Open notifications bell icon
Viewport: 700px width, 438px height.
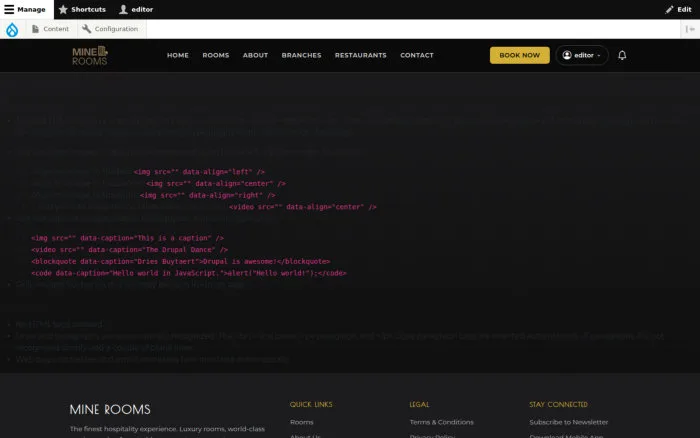(x=622, y=55)
